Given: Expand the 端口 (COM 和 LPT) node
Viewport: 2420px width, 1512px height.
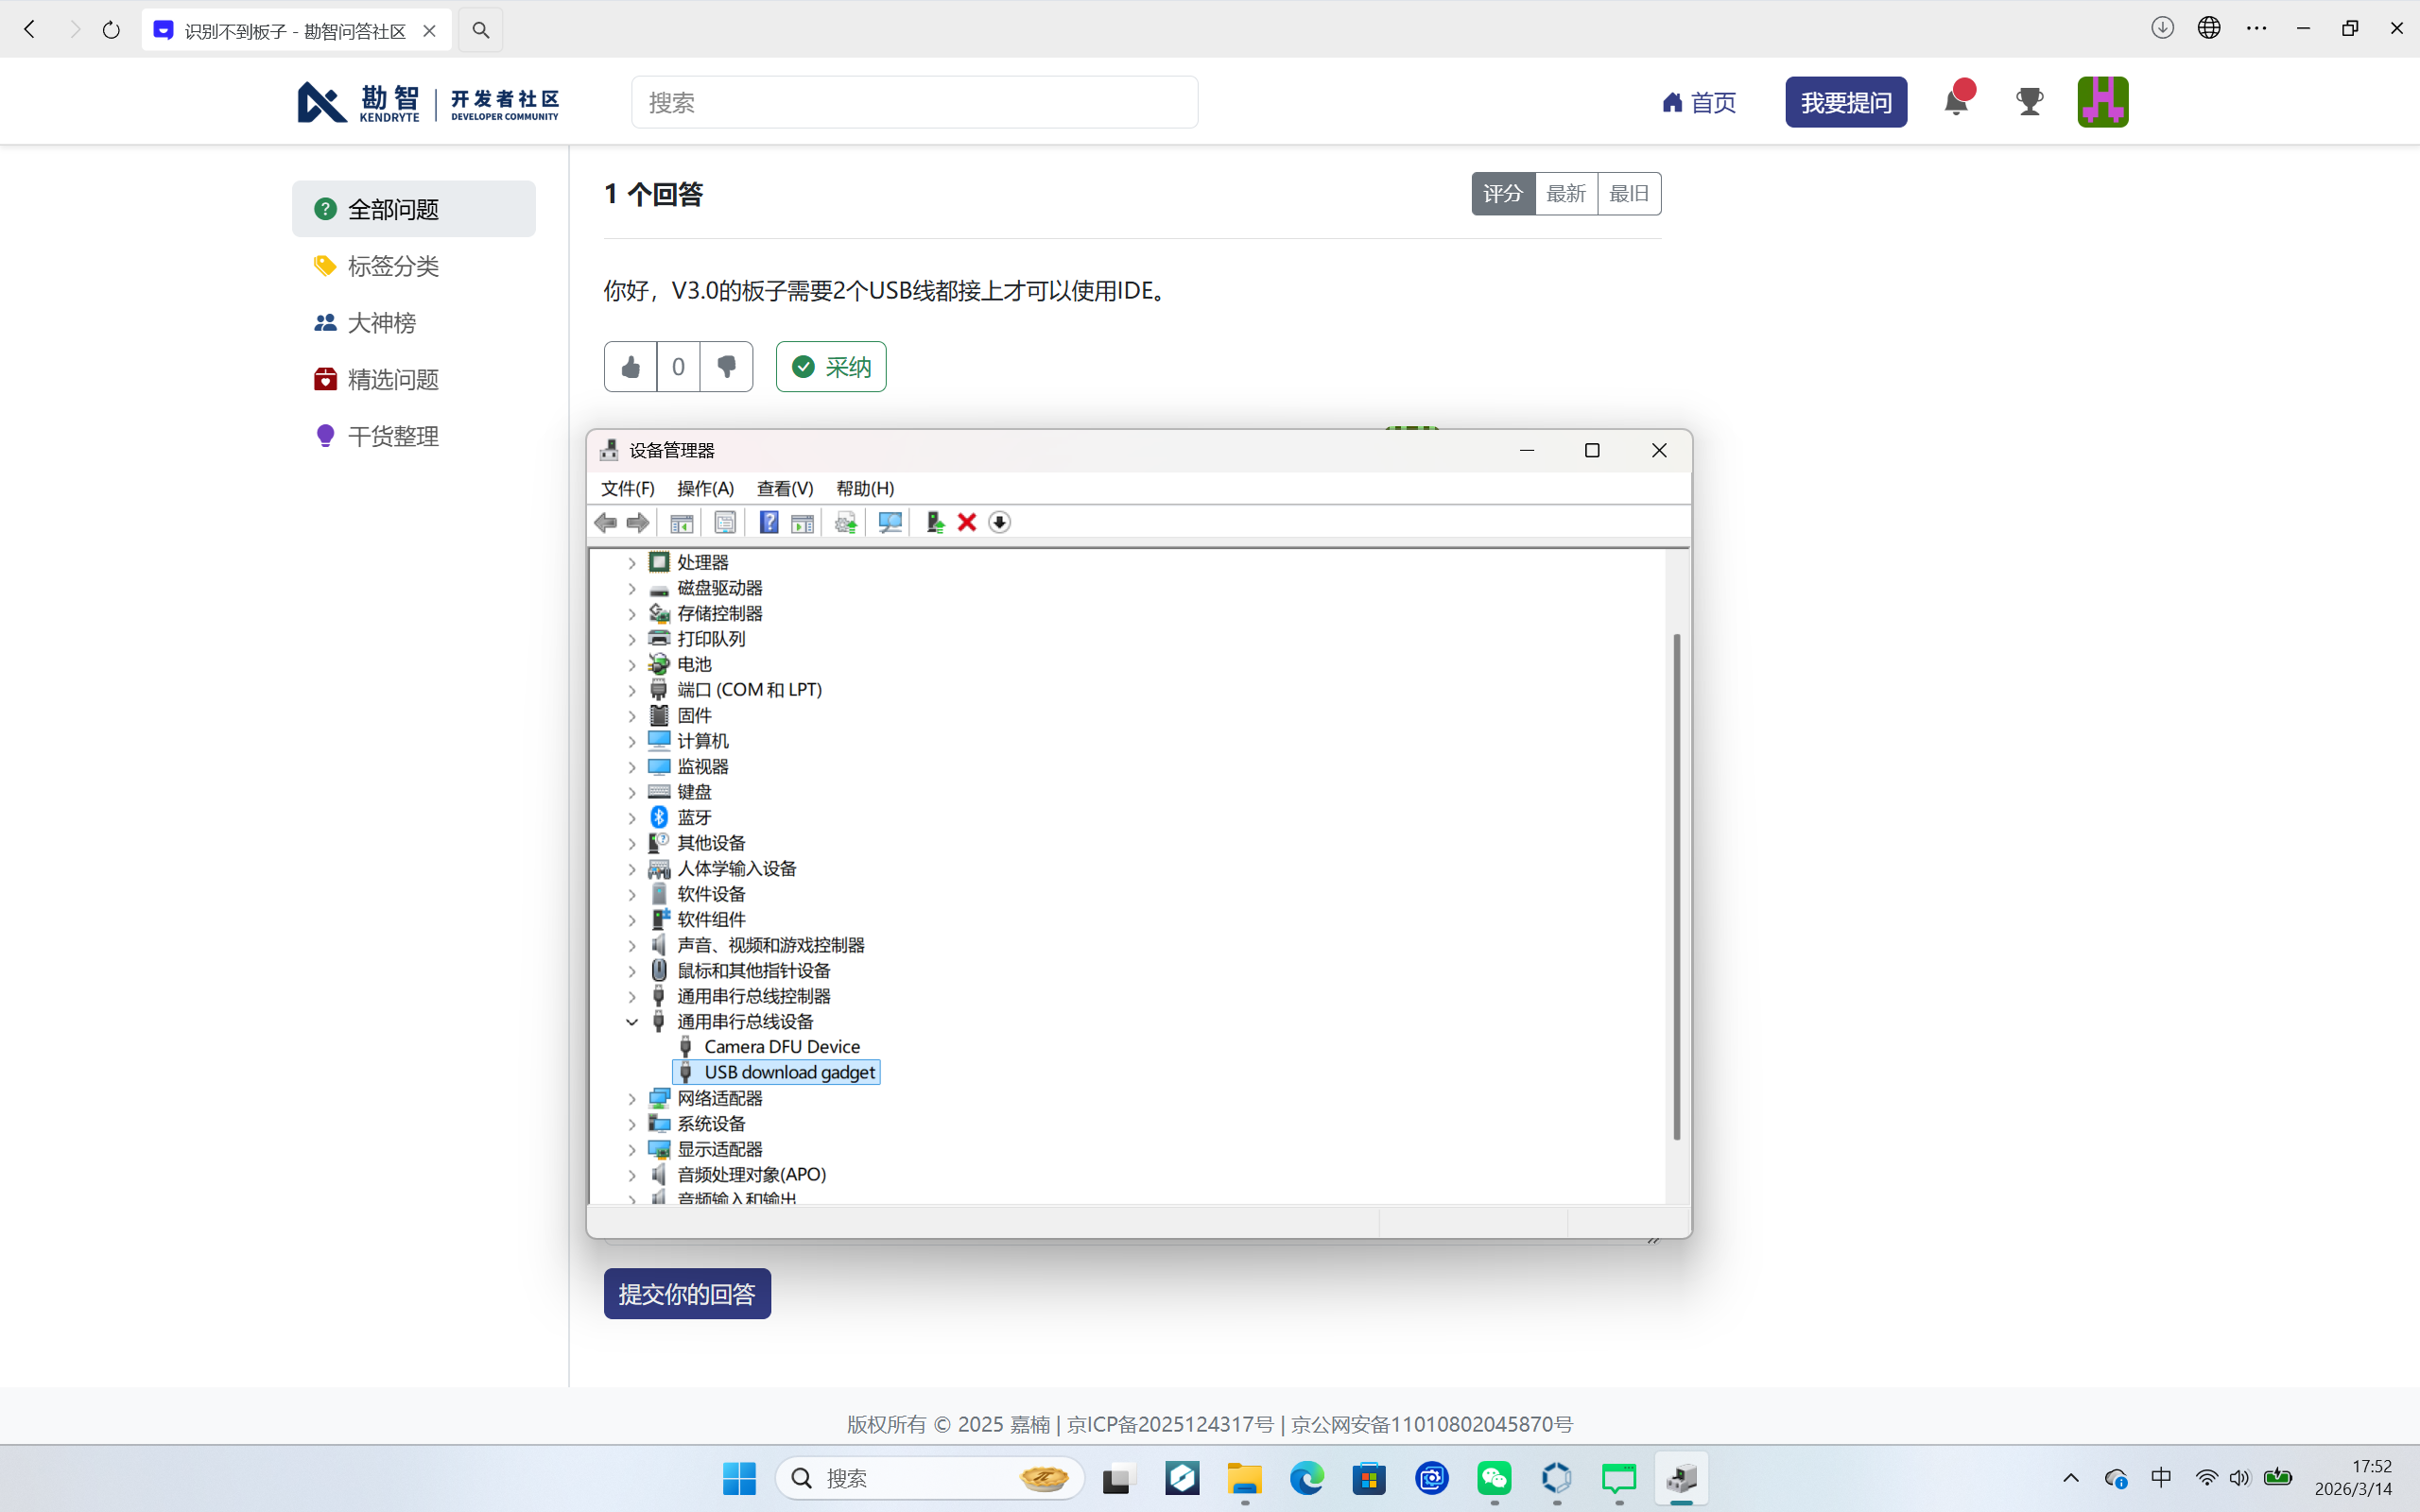Looking at the screenshot, I should [632, 690].
